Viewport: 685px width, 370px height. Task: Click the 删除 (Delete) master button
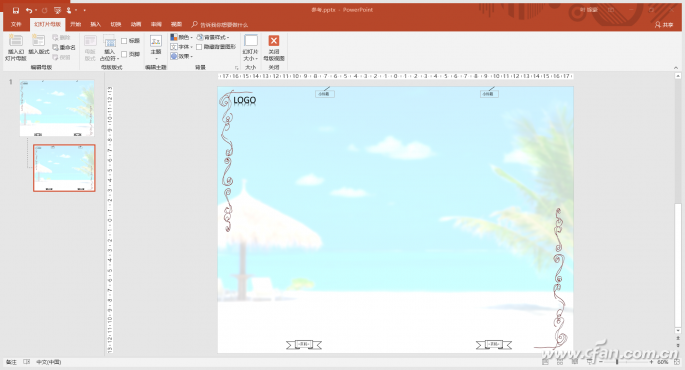pos(61,38)
